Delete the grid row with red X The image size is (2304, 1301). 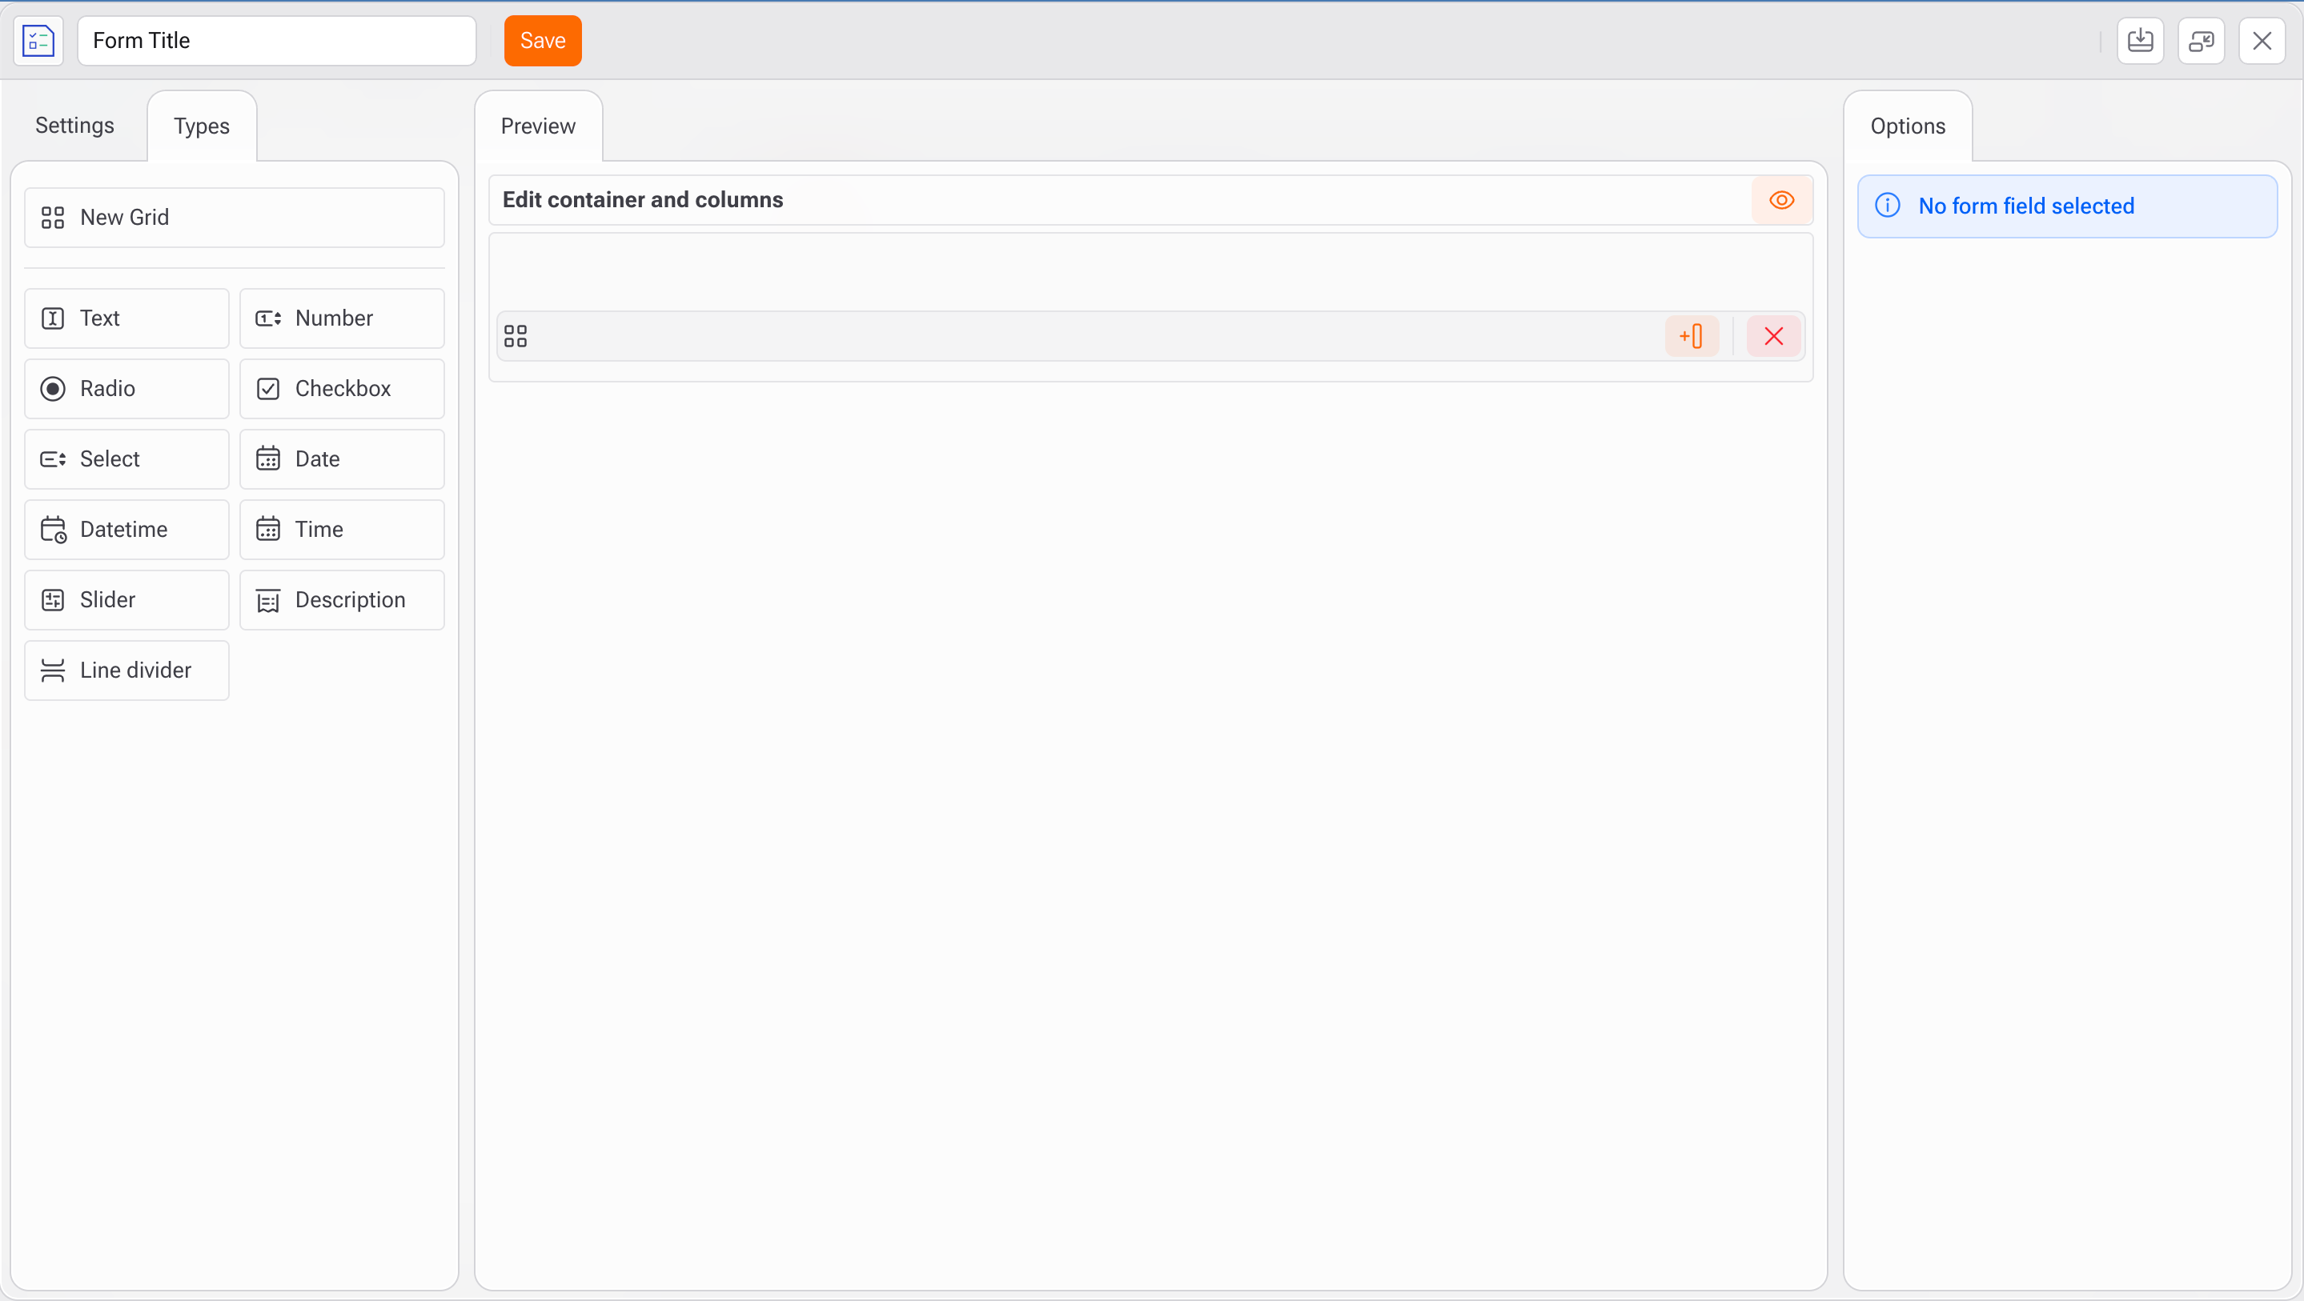[1773, 336]
